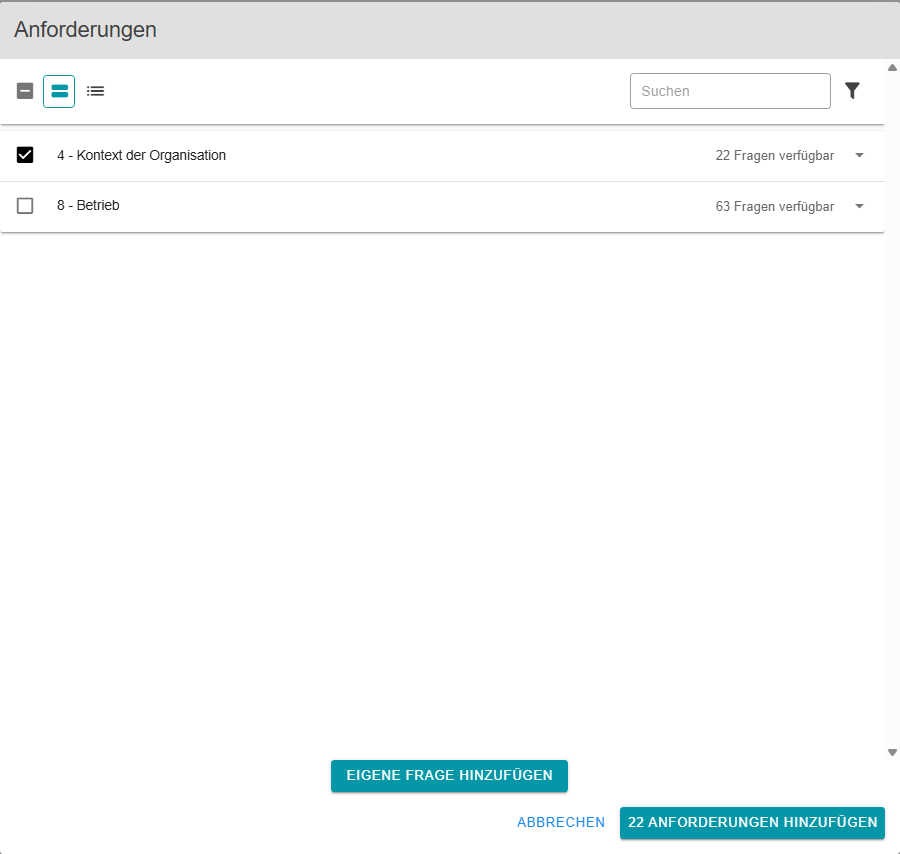Cancel with the Abbrechen link
The image size is (900, 854).
560,822
